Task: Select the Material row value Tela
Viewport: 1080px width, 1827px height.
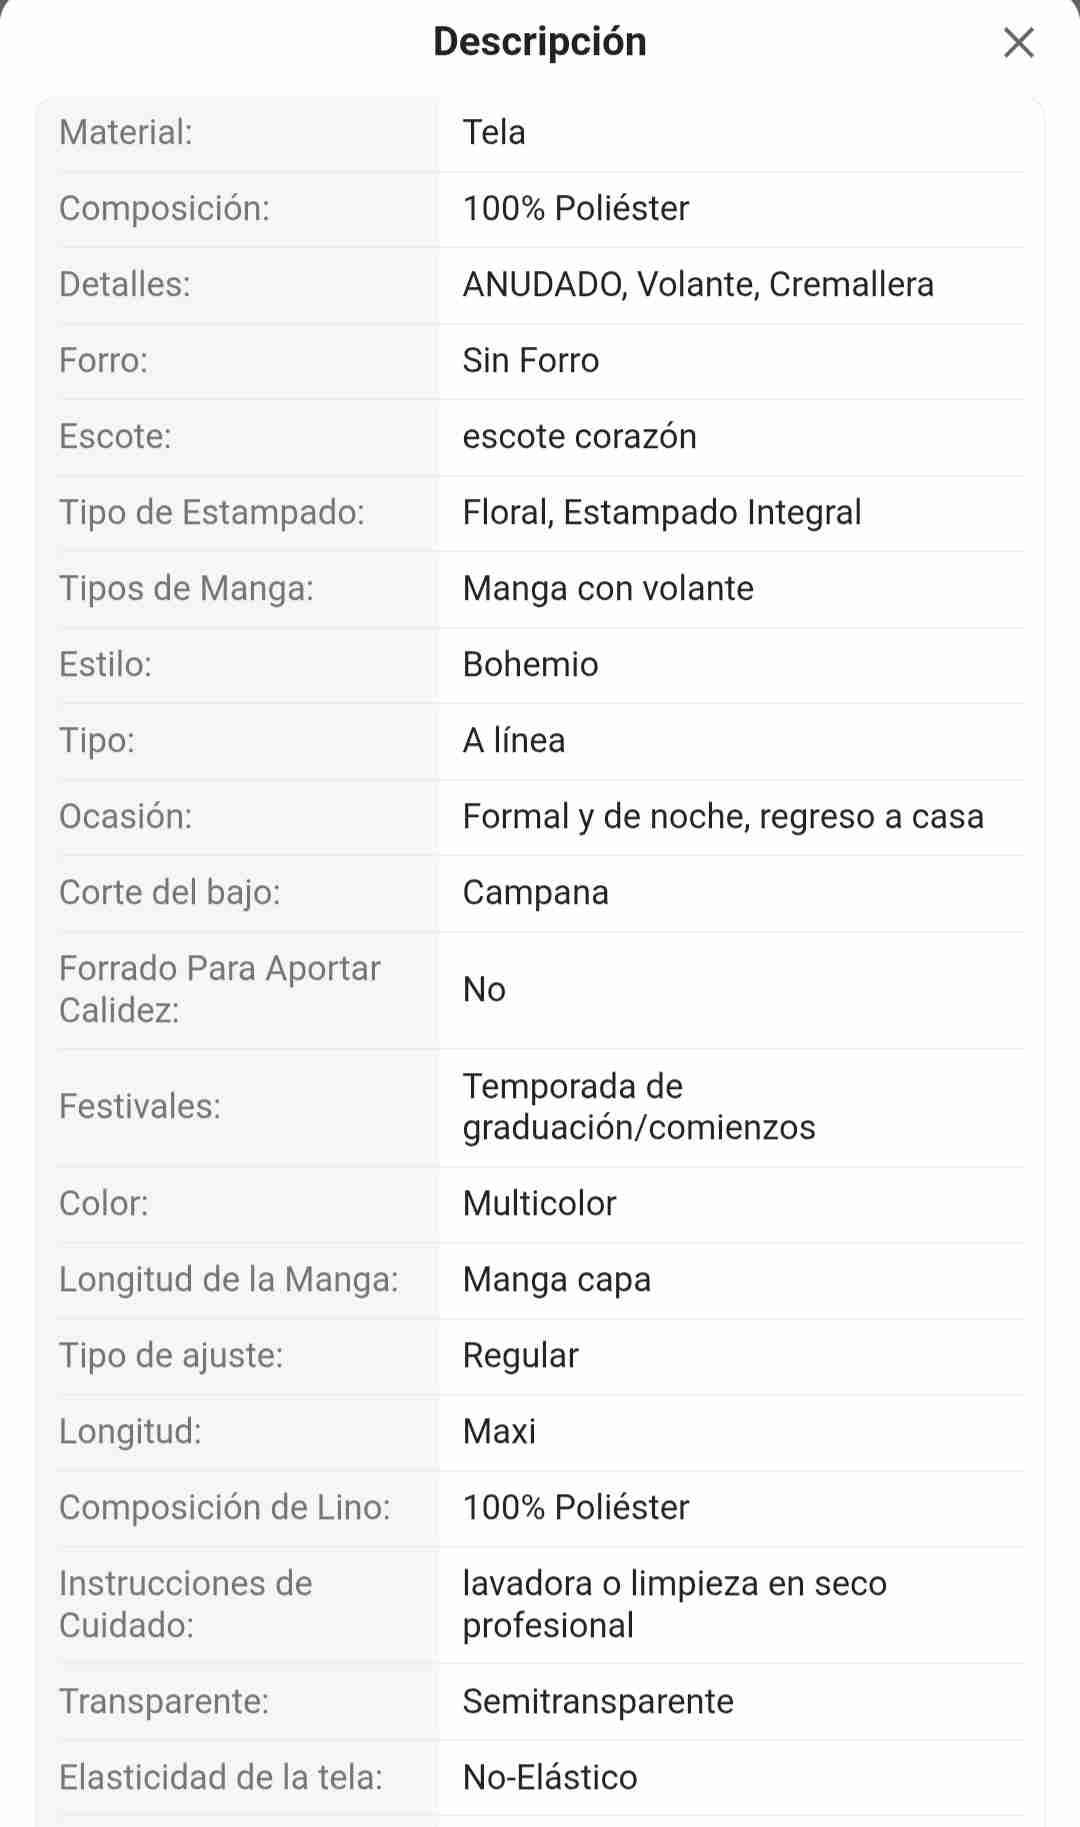Action: 494,132
